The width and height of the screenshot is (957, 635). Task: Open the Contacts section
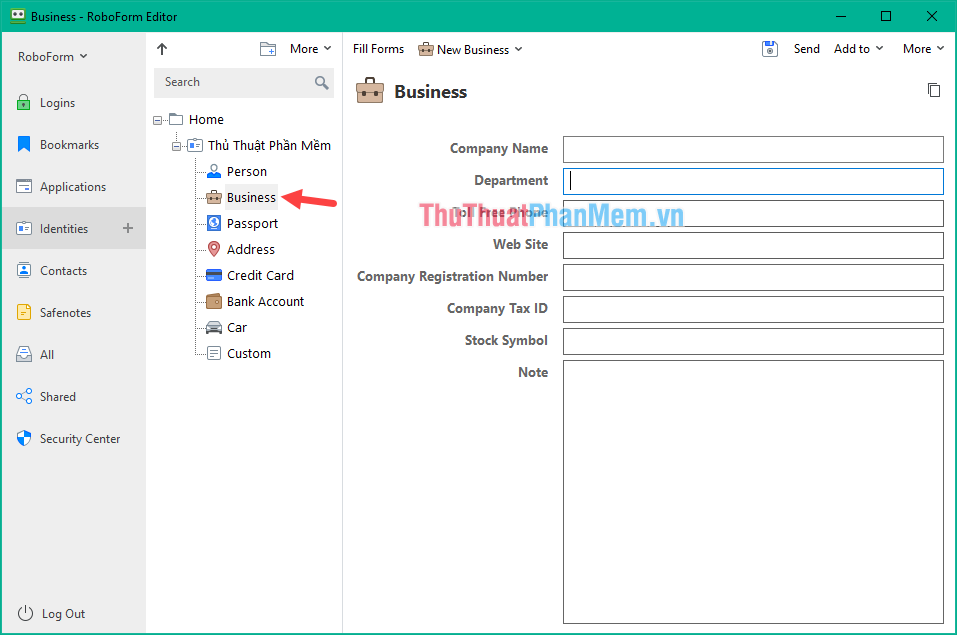click(60, 270)
